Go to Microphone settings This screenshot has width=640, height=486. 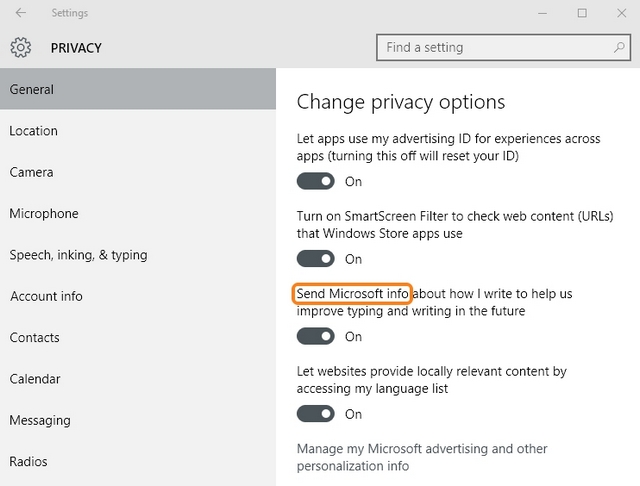pos(44,213)
